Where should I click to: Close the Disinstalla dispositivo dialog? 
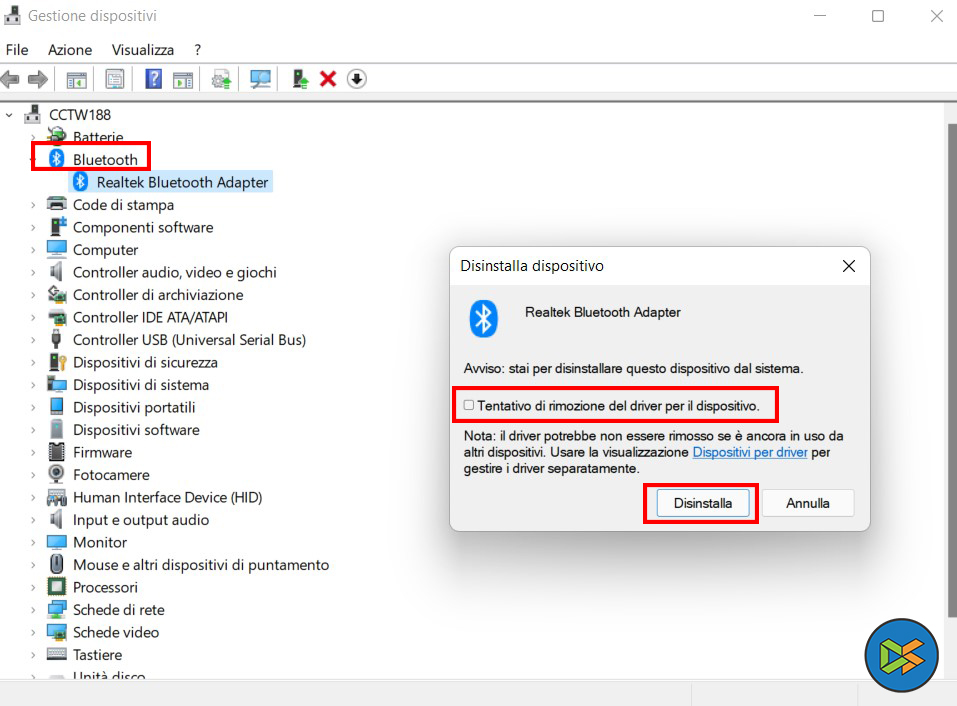848,266
